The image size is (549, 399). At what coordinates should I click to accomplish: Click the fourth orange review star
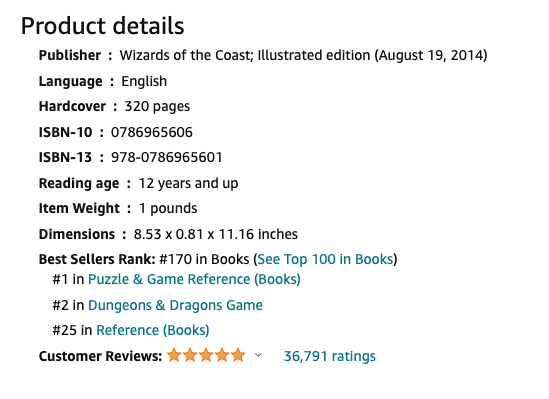[222, 355]
